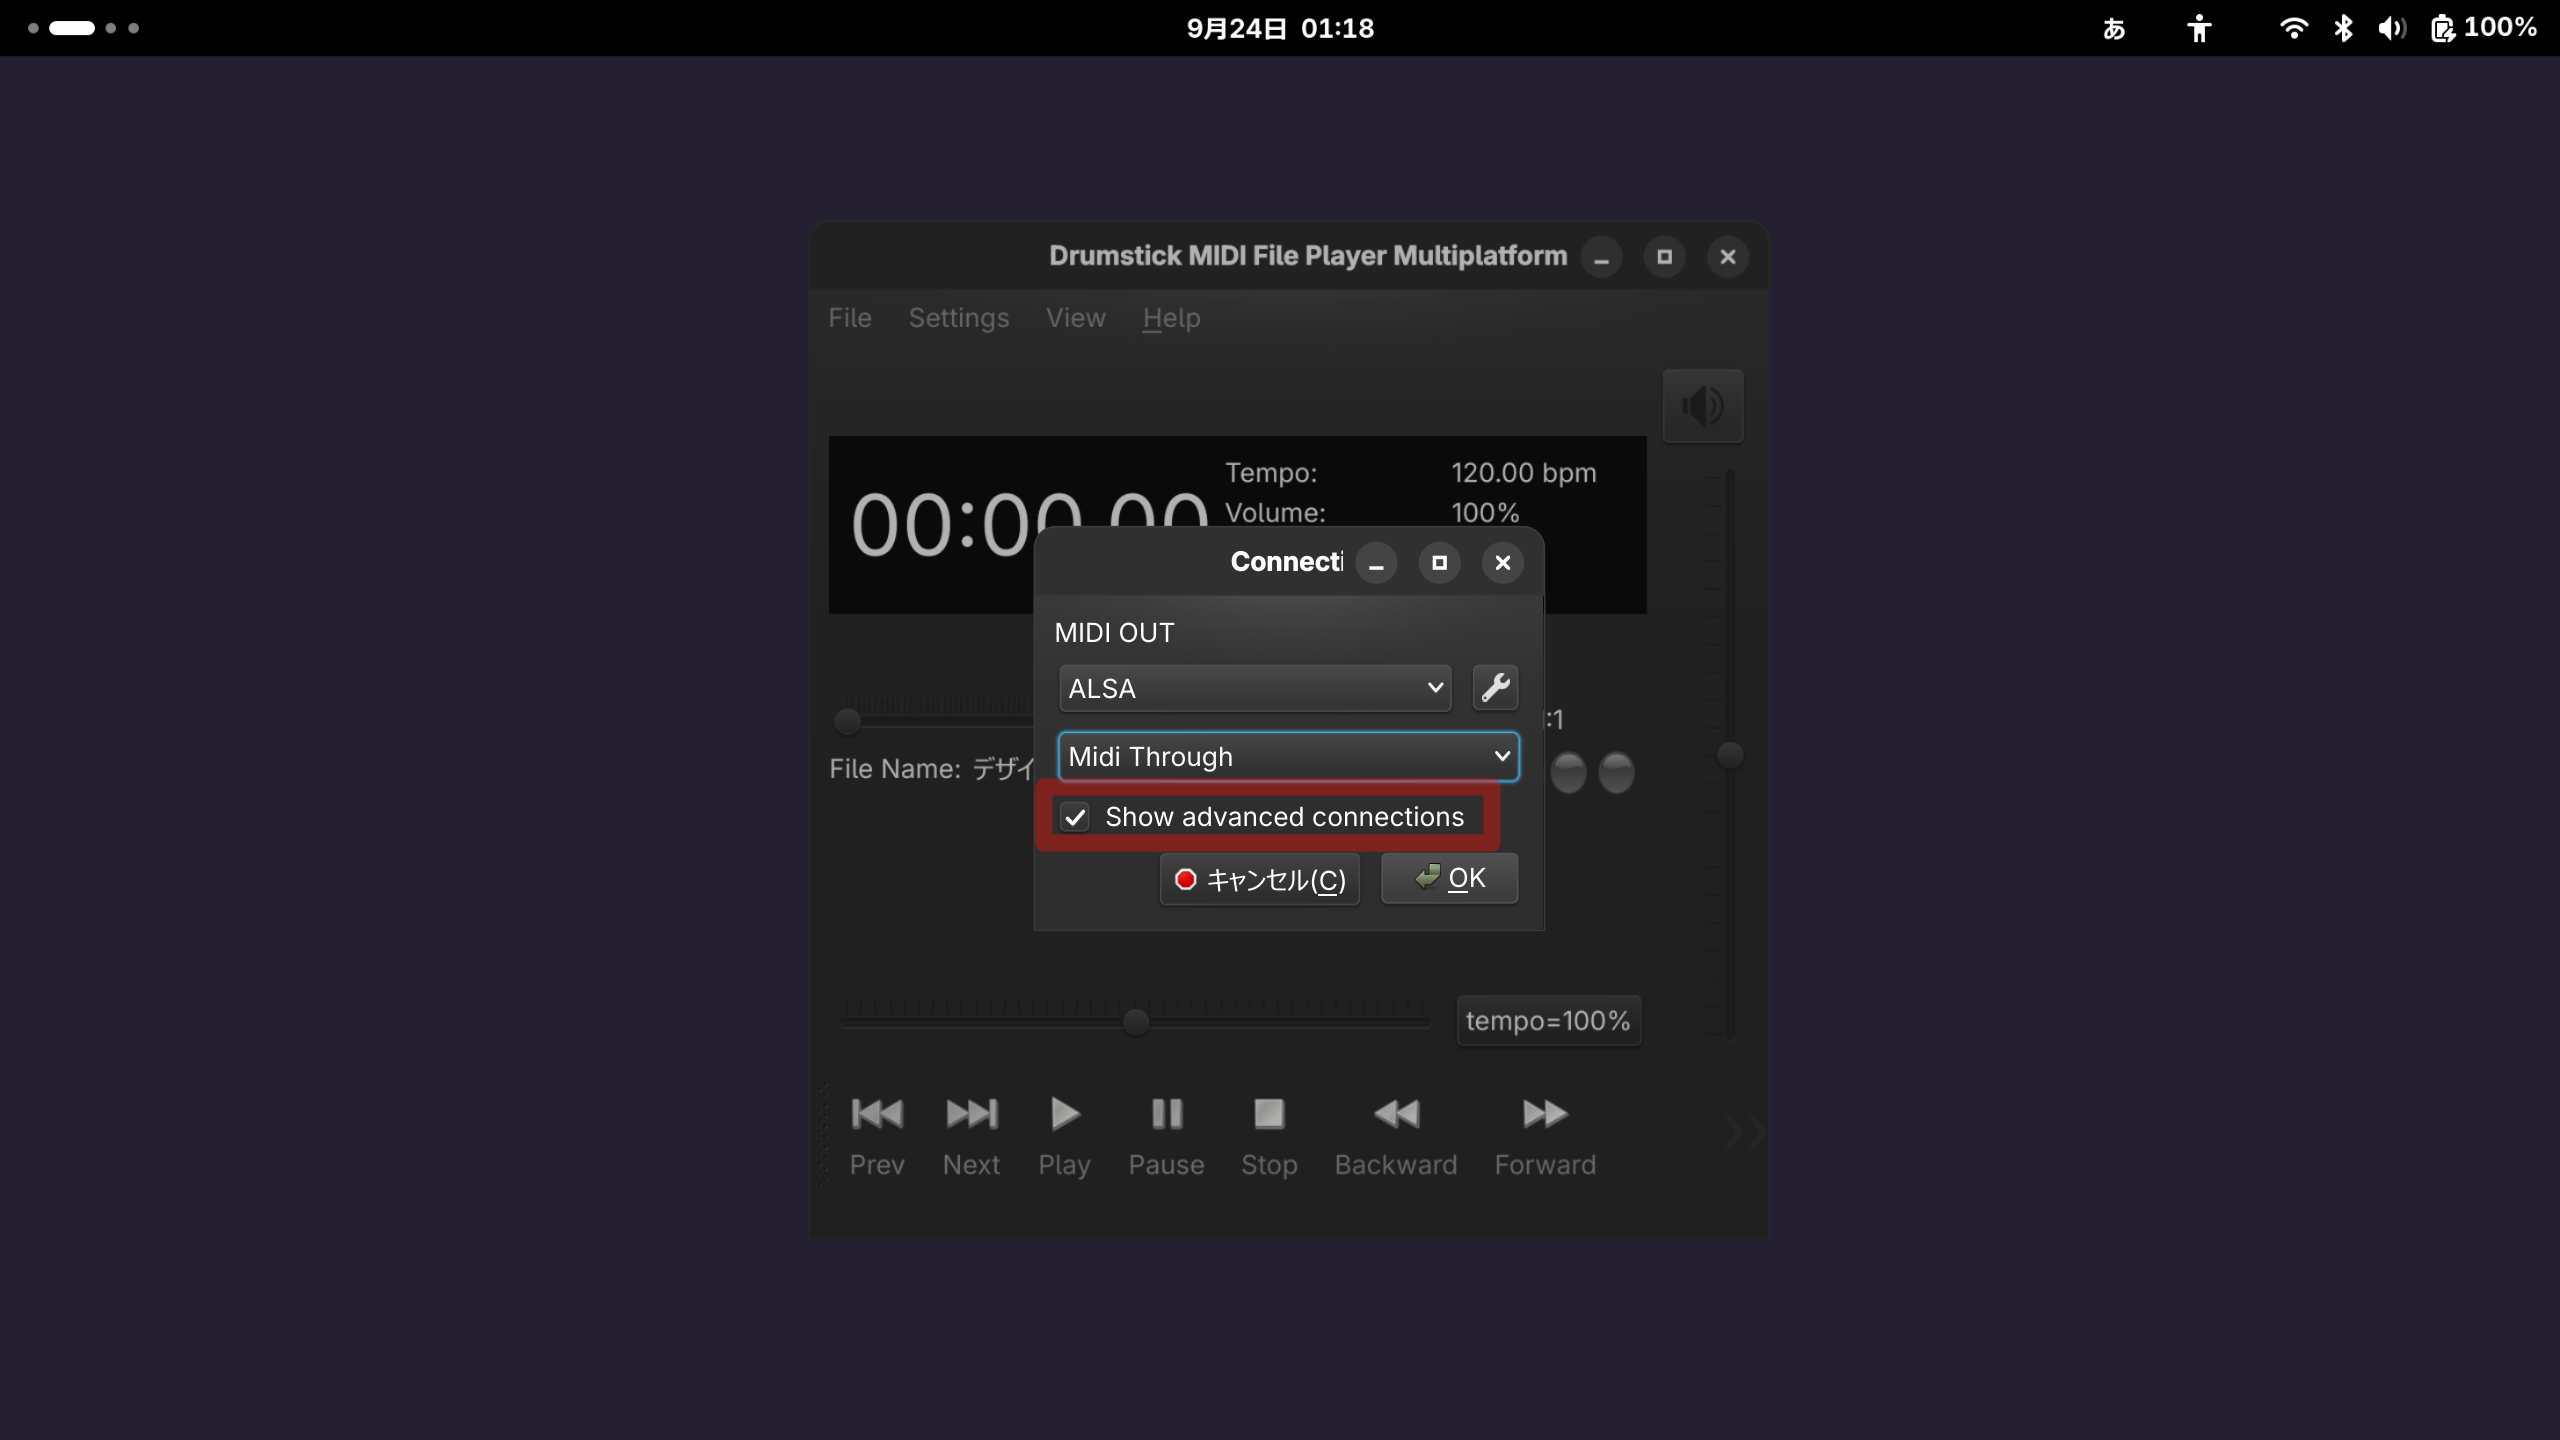The width and height of the screenshot is (2560, 1440).
Task: Click the Forward fast-forward button
Action: (1545, 1137)
